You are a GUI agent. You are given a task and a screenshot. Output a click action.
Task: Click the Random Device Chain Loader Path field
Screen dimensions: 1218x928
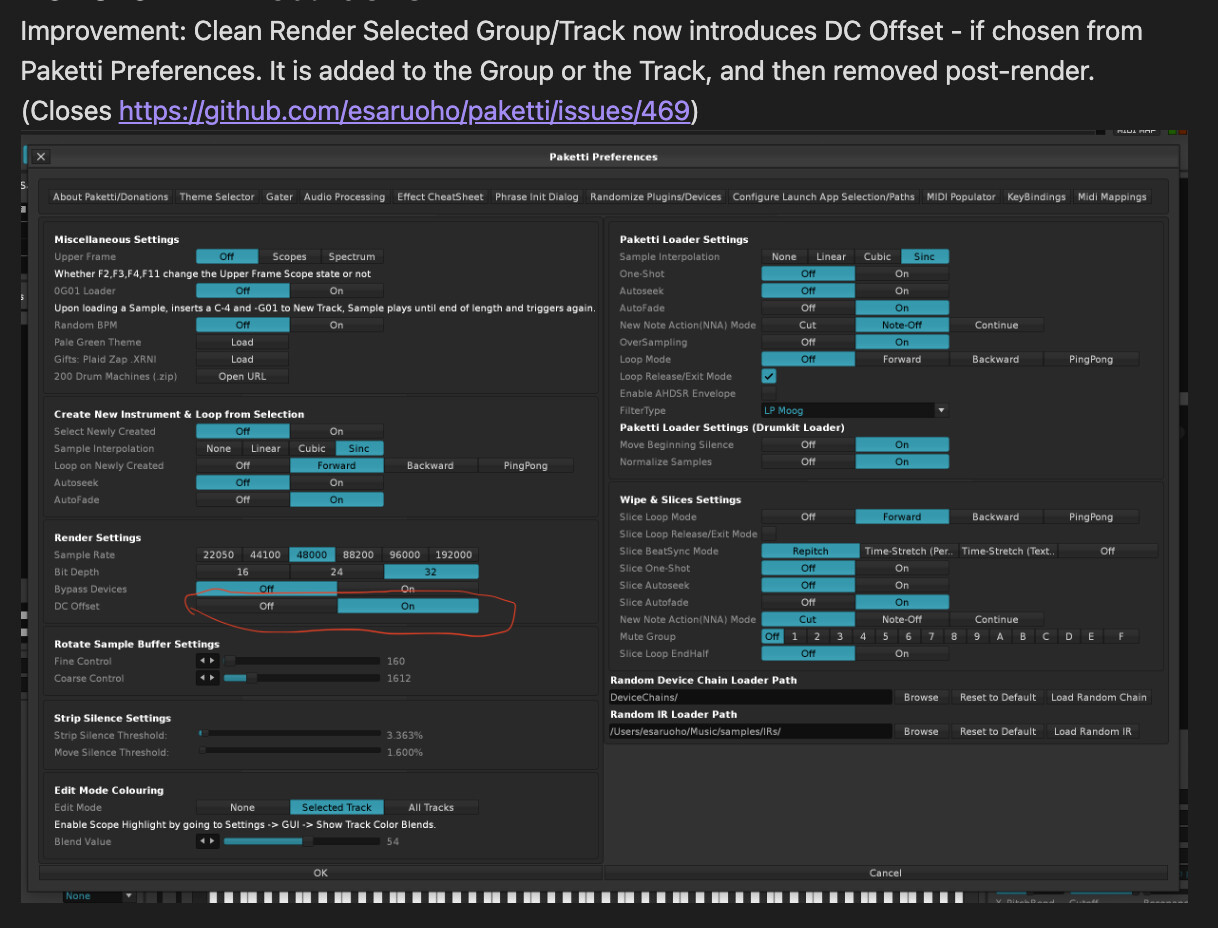point(750,697)
